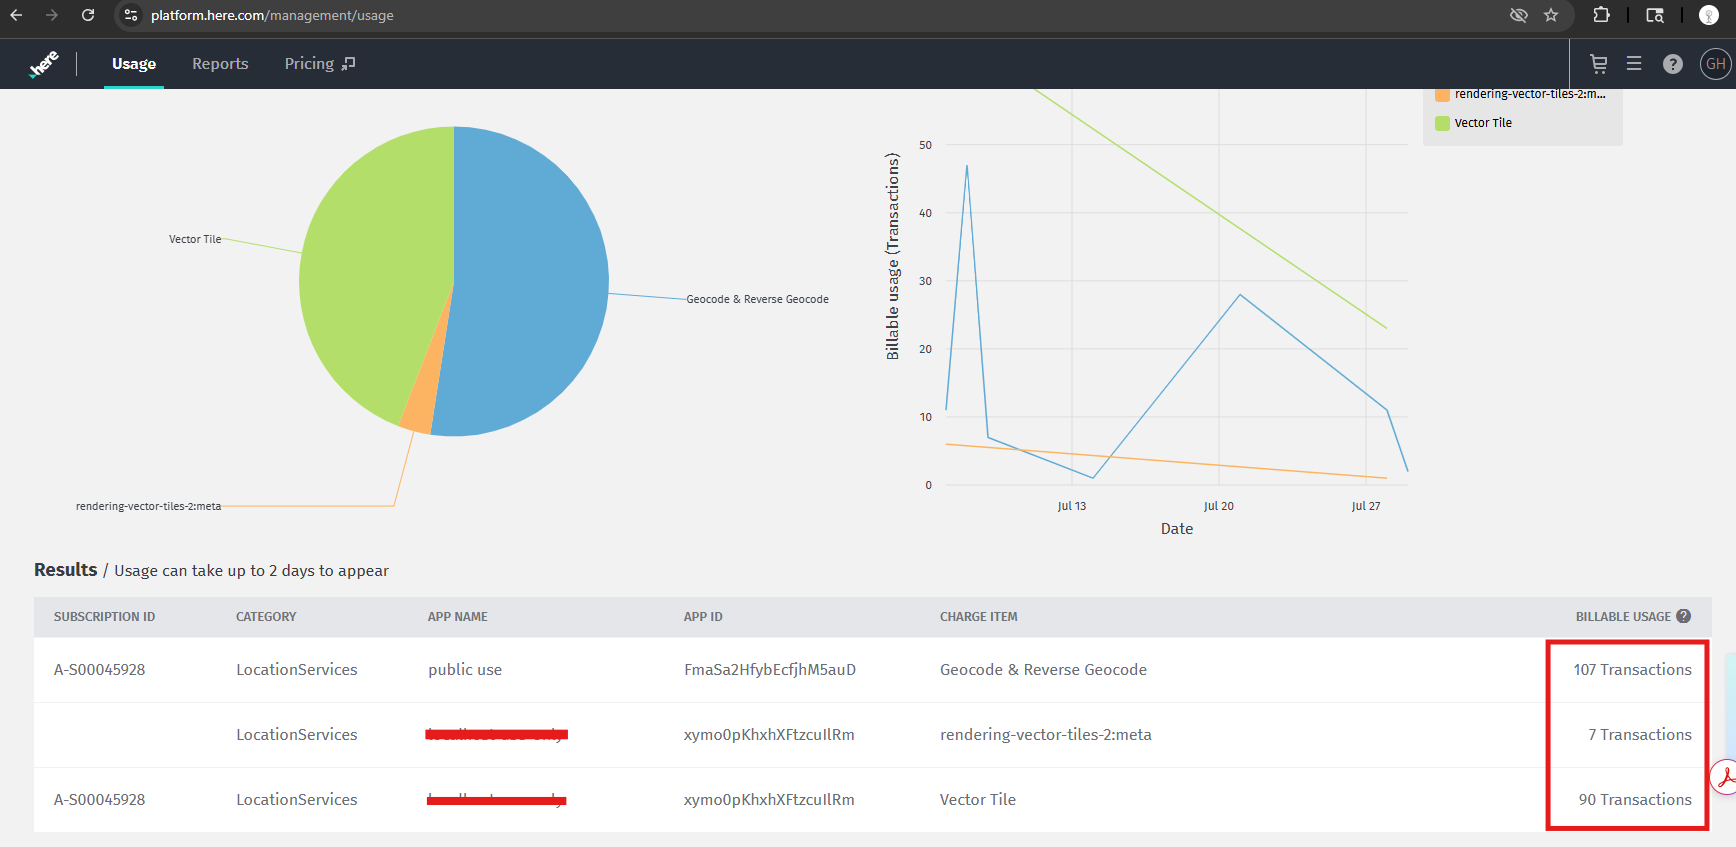Click the 'Jul 13' date axis label
Image resolution: width=1736 pixels, height=847 pixels.
(x=1072, y=506)
